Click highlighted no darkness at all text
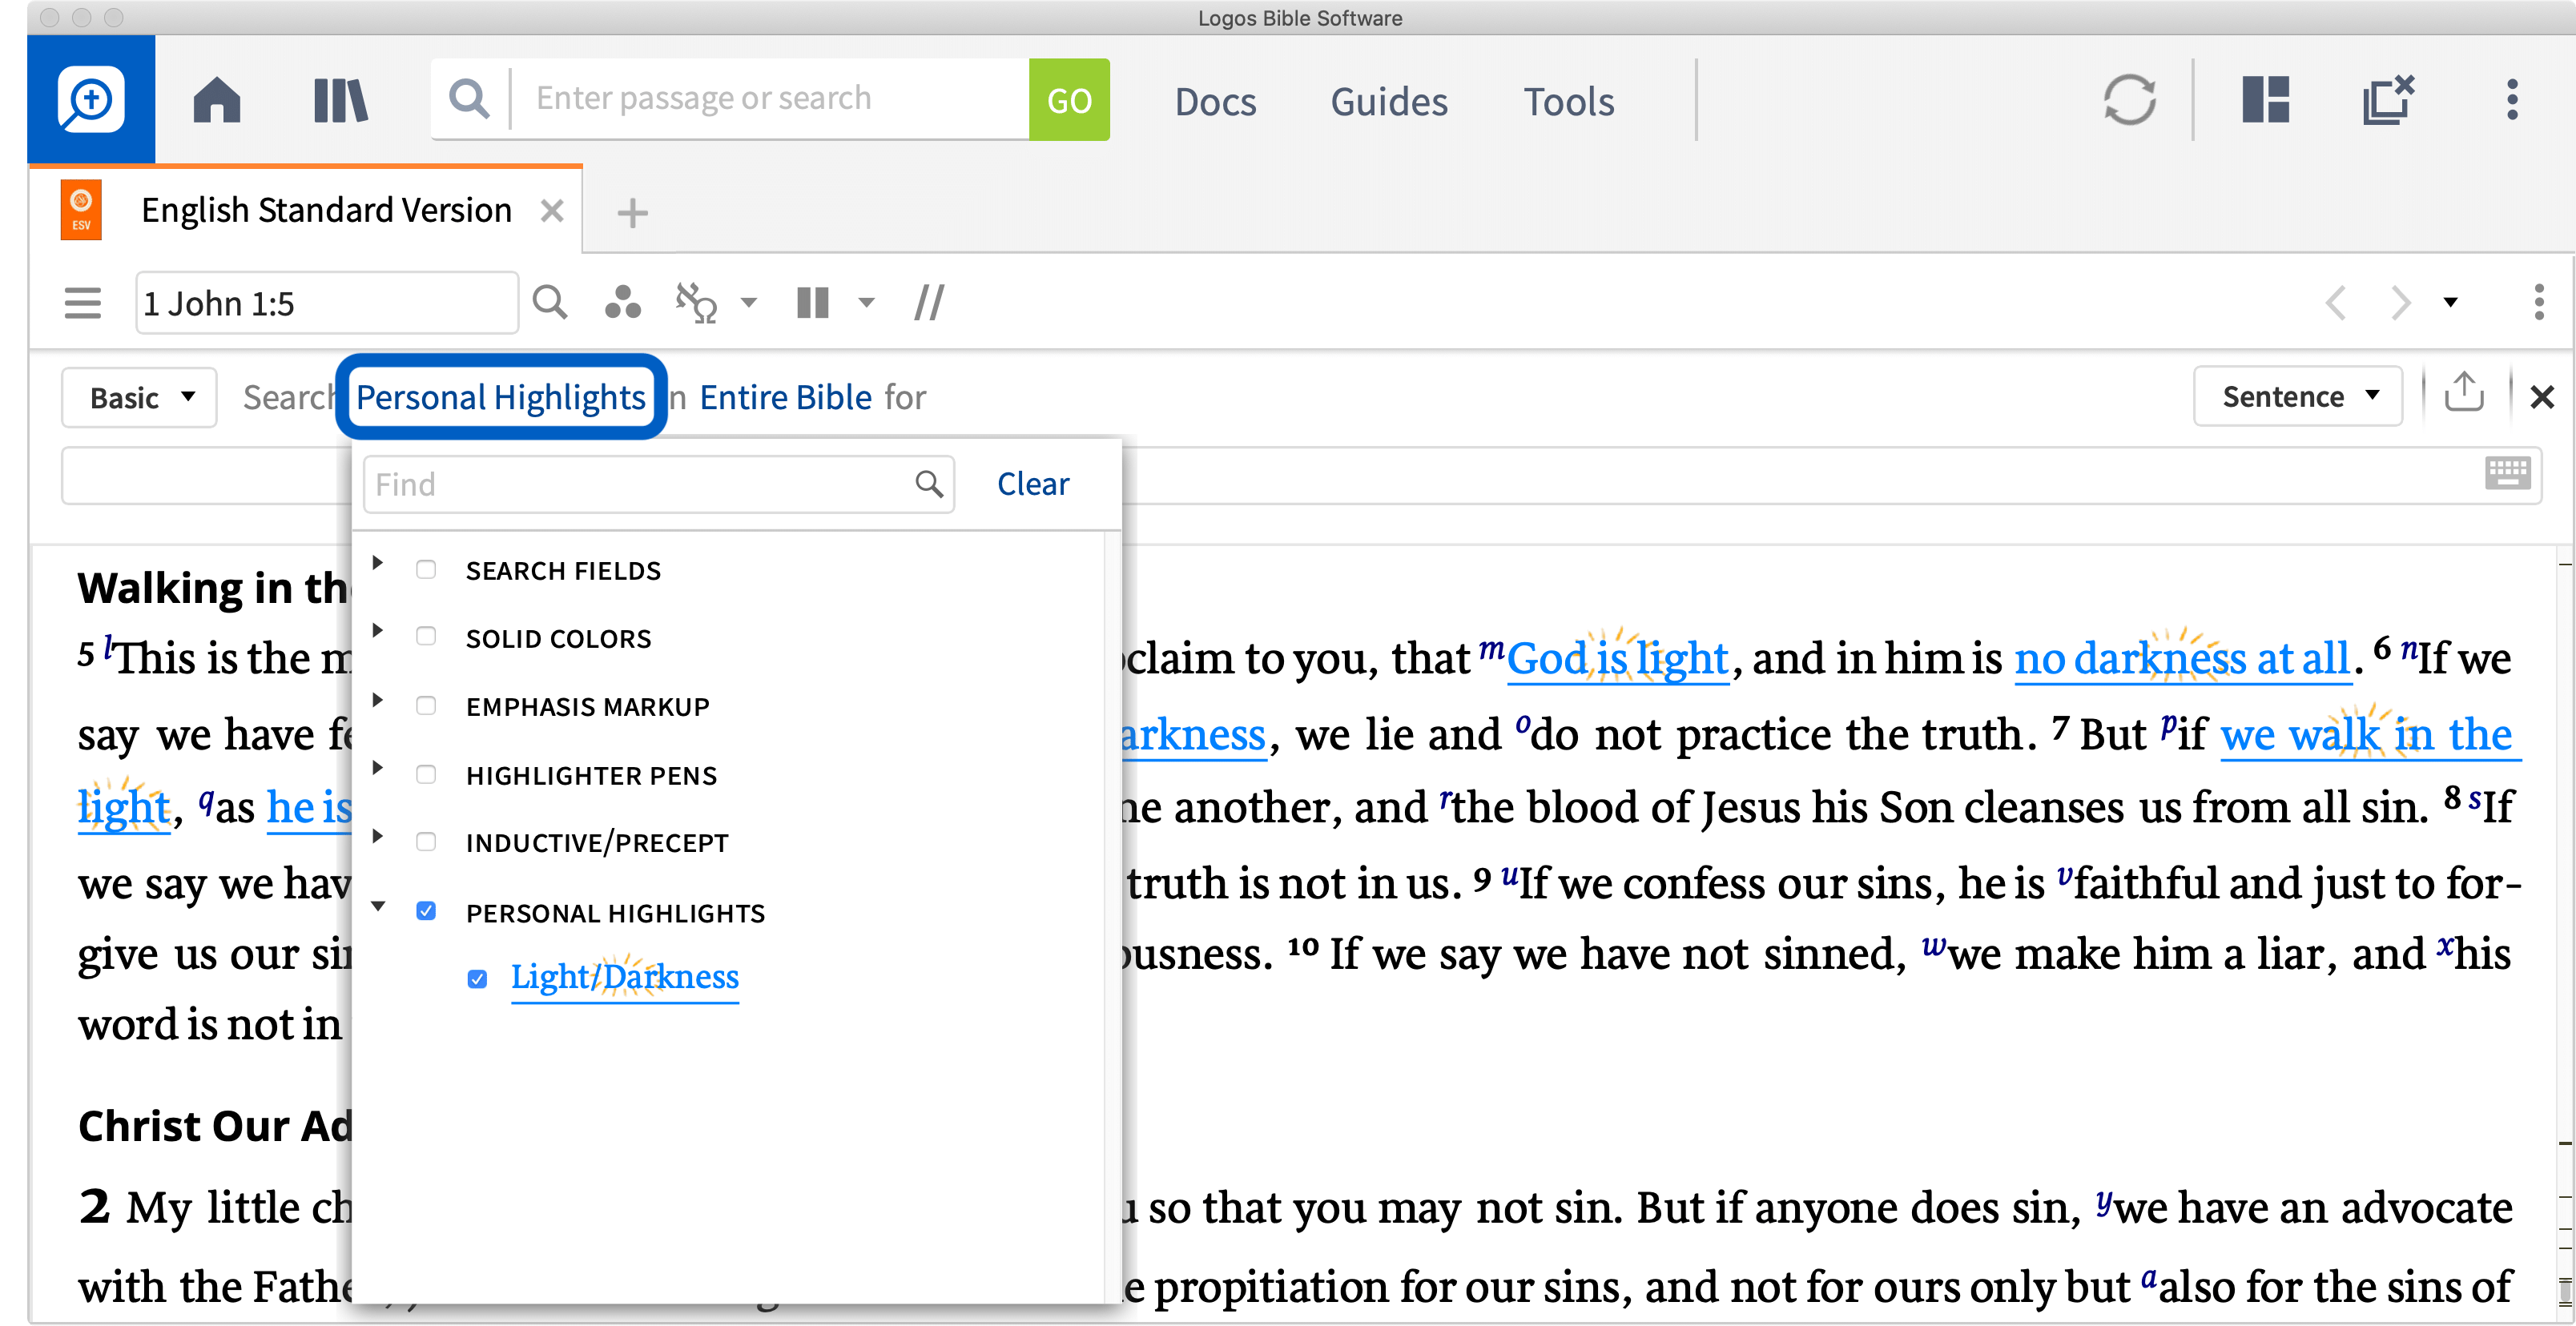 (2182, 658)
